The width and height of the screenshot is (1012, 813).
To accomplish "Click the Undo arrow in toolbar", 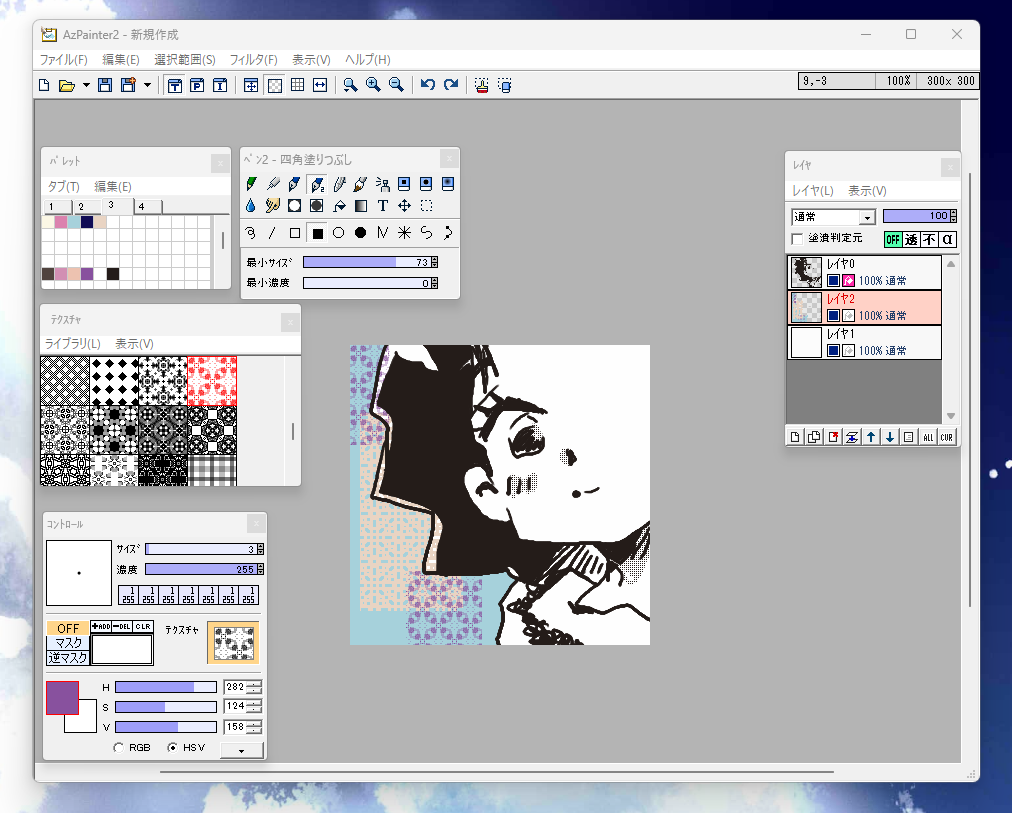I will pos(428,85).
